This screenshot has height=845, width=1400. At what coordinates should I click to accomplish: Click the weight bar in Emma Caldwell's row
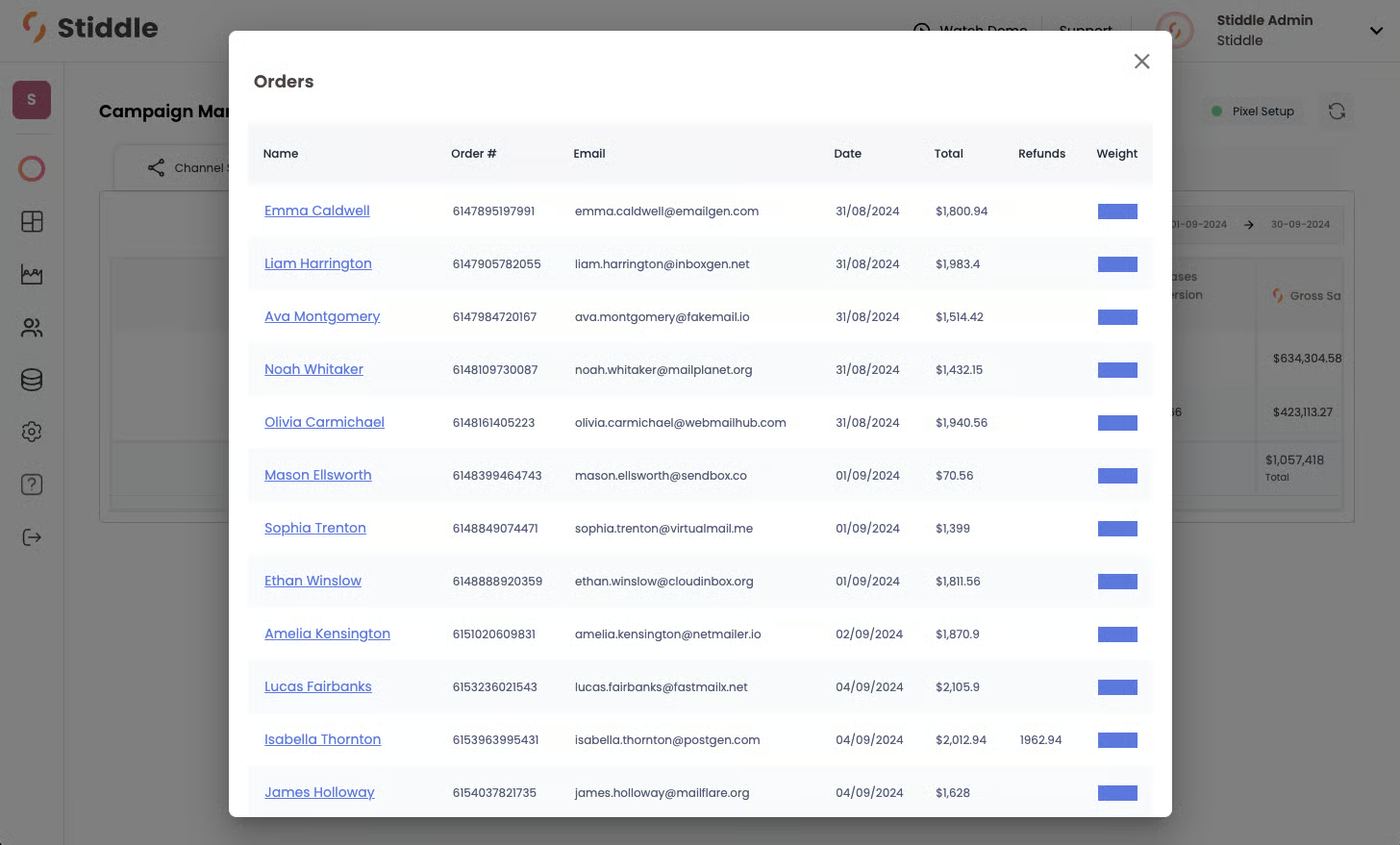[x=1117, y=211]
